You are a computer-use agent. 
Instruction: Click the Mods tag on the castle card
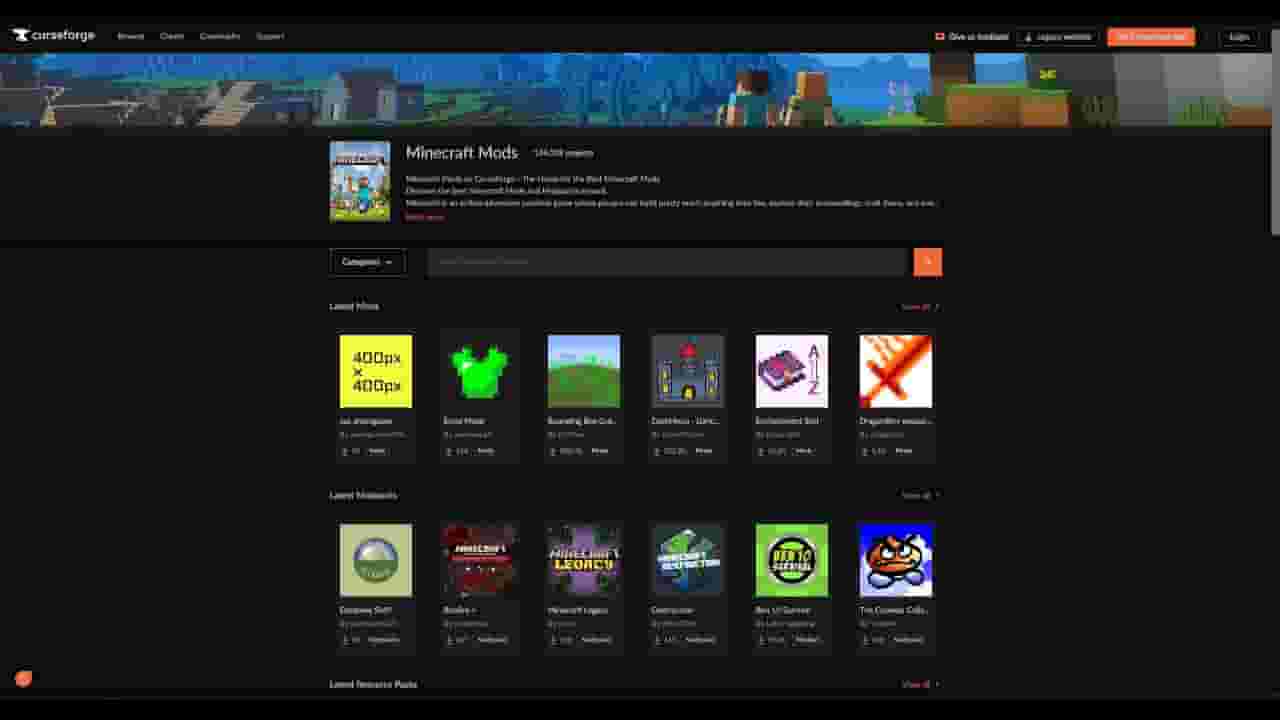click(704, 451)
